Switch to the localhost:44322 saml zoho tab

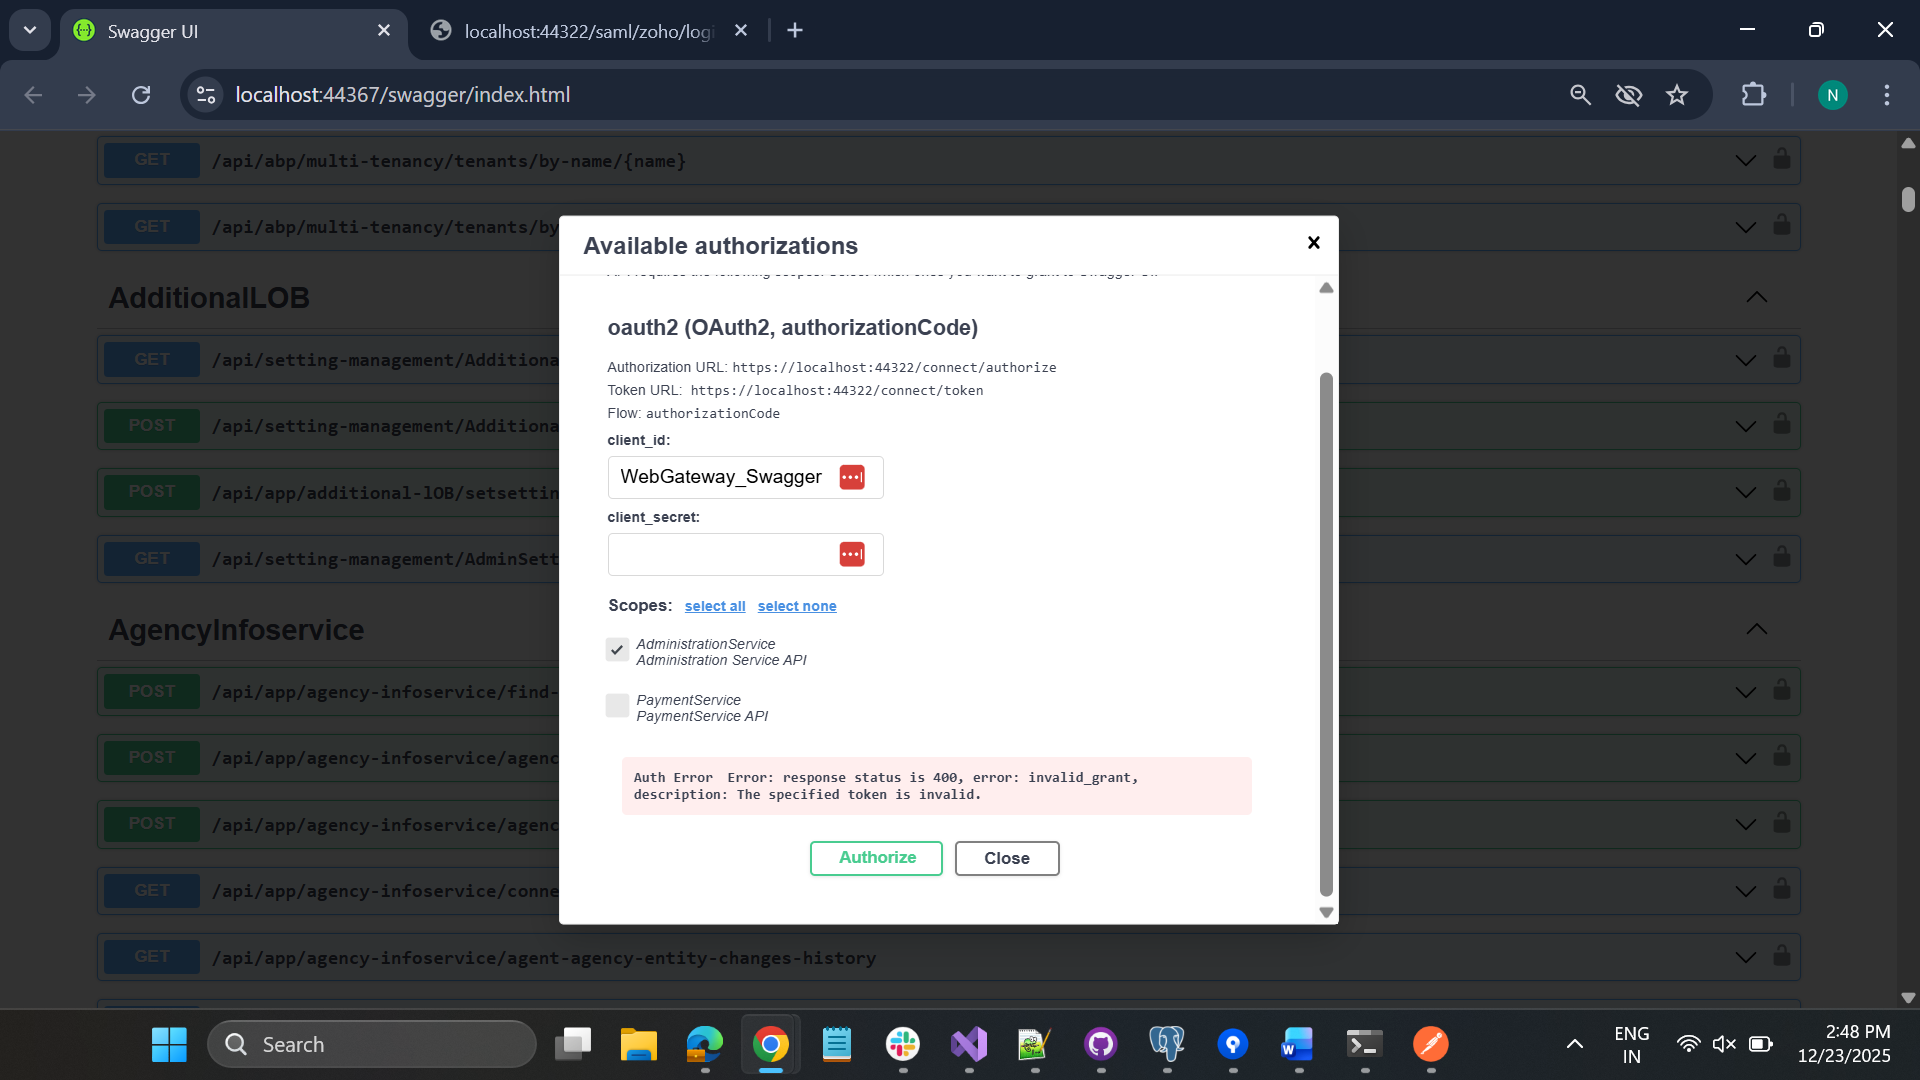[x=588, y=31]
